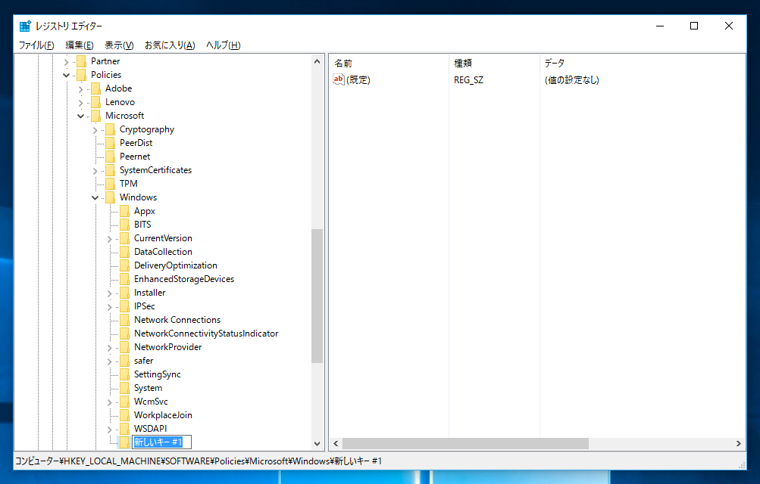Expand the Lenovo key
Screen dimensions: 760x484
(81, 102)
